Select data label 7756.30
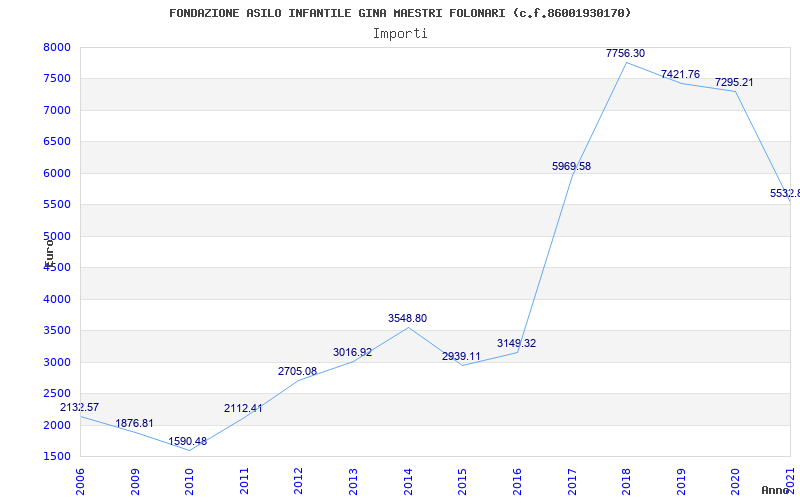 626,53
